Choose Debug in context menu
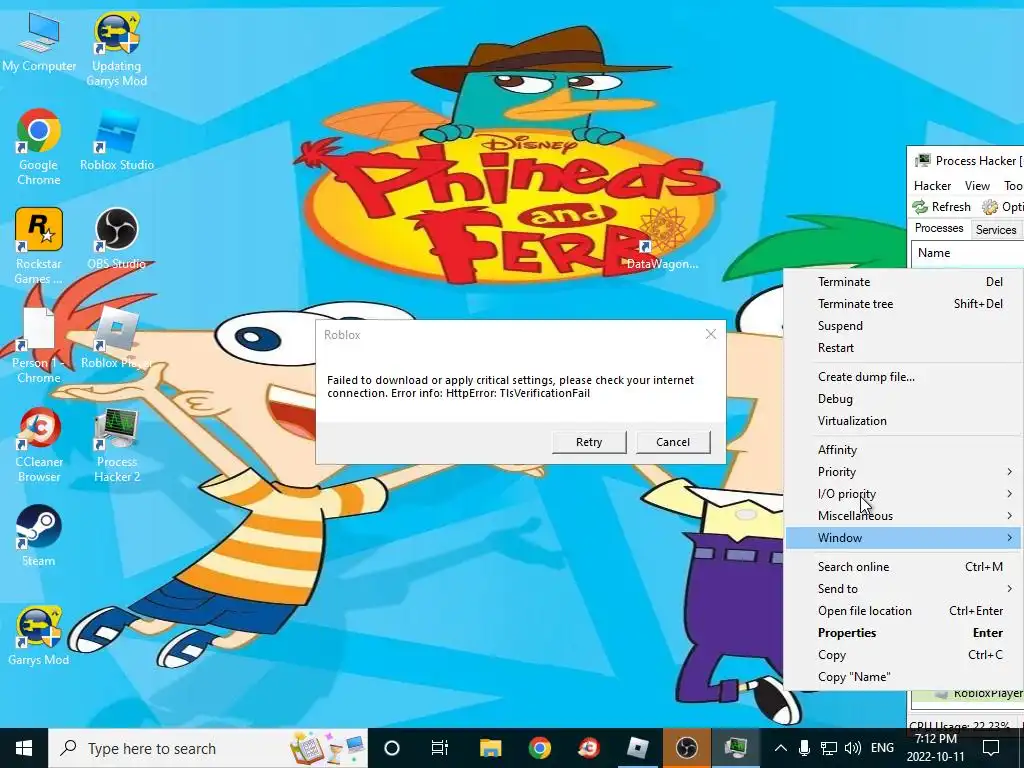The image size is (1024, 768). coord(904,398)
